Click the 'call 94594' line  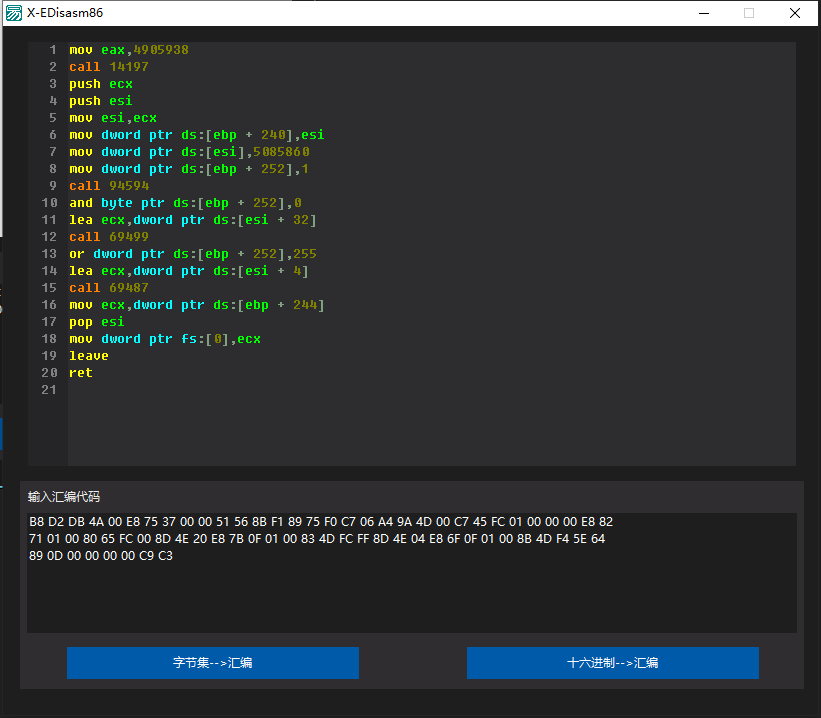coord(109,186)
